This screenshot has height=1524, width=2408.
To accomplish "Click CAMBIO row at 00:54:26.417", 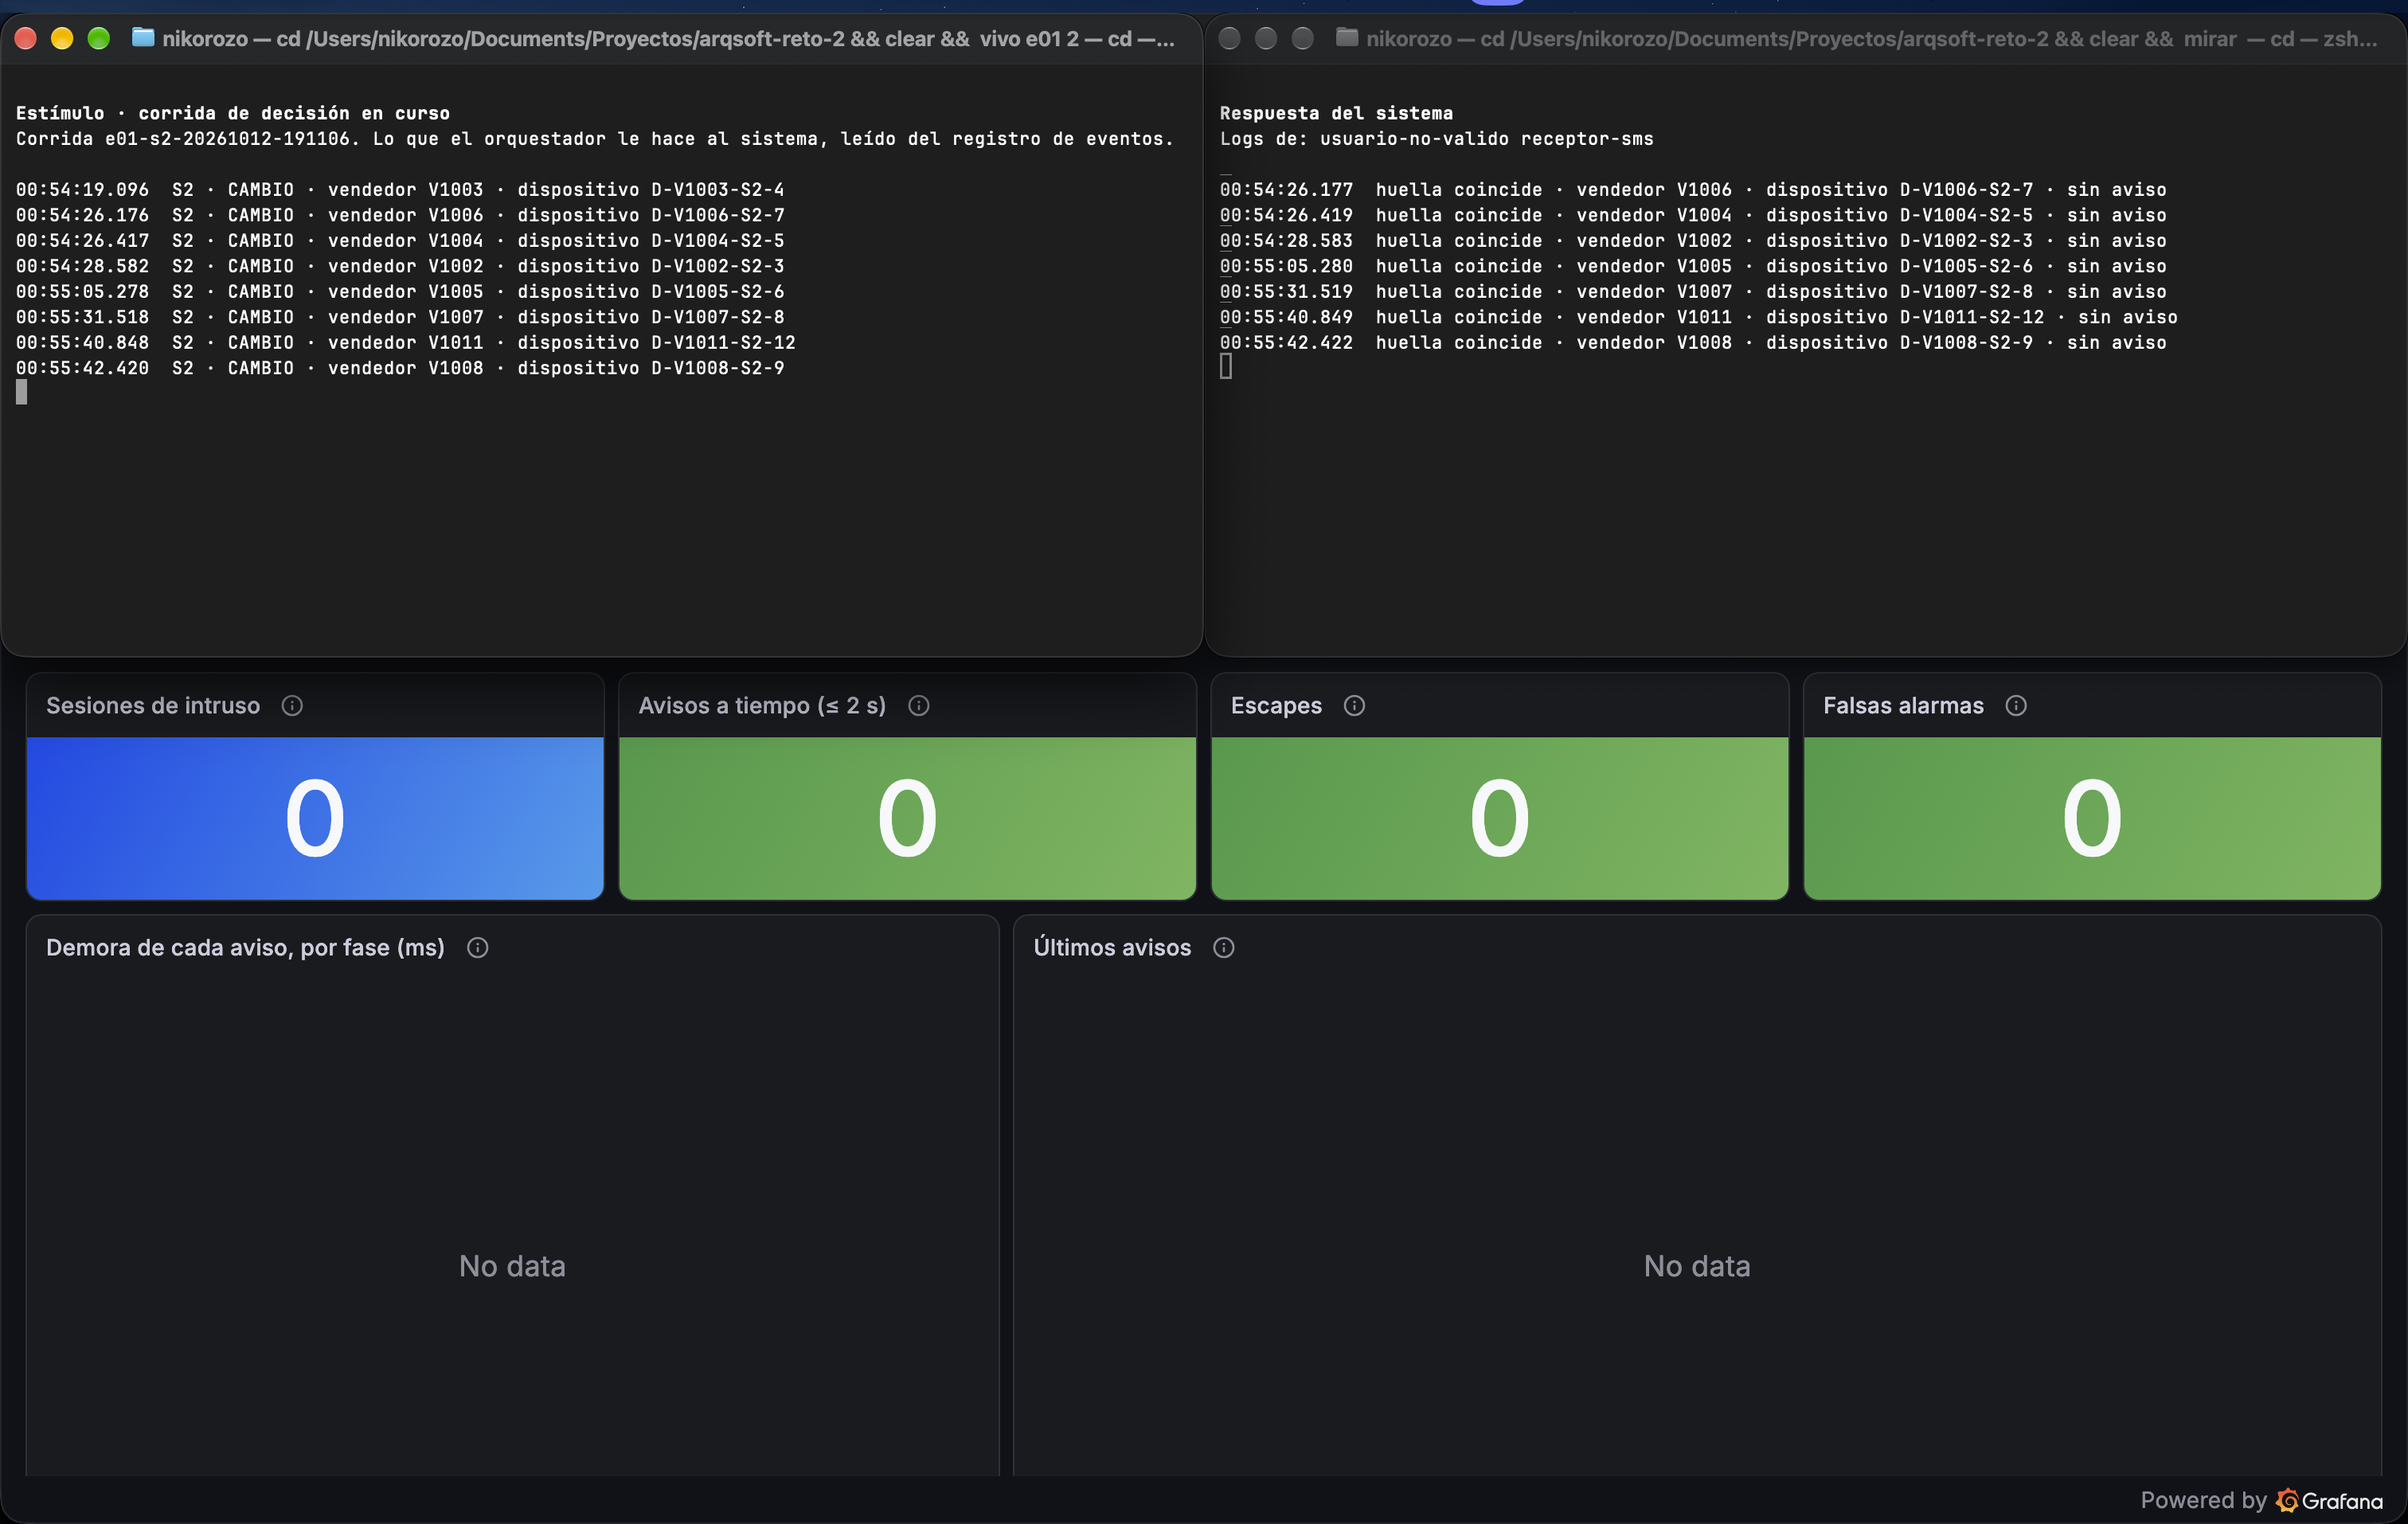I will point(400,241).
